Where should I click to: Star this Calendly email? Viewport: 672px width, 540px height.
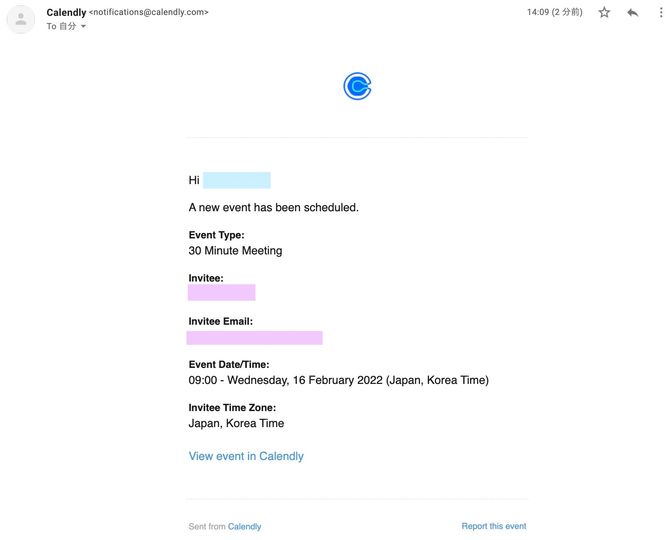coord(604,12)
